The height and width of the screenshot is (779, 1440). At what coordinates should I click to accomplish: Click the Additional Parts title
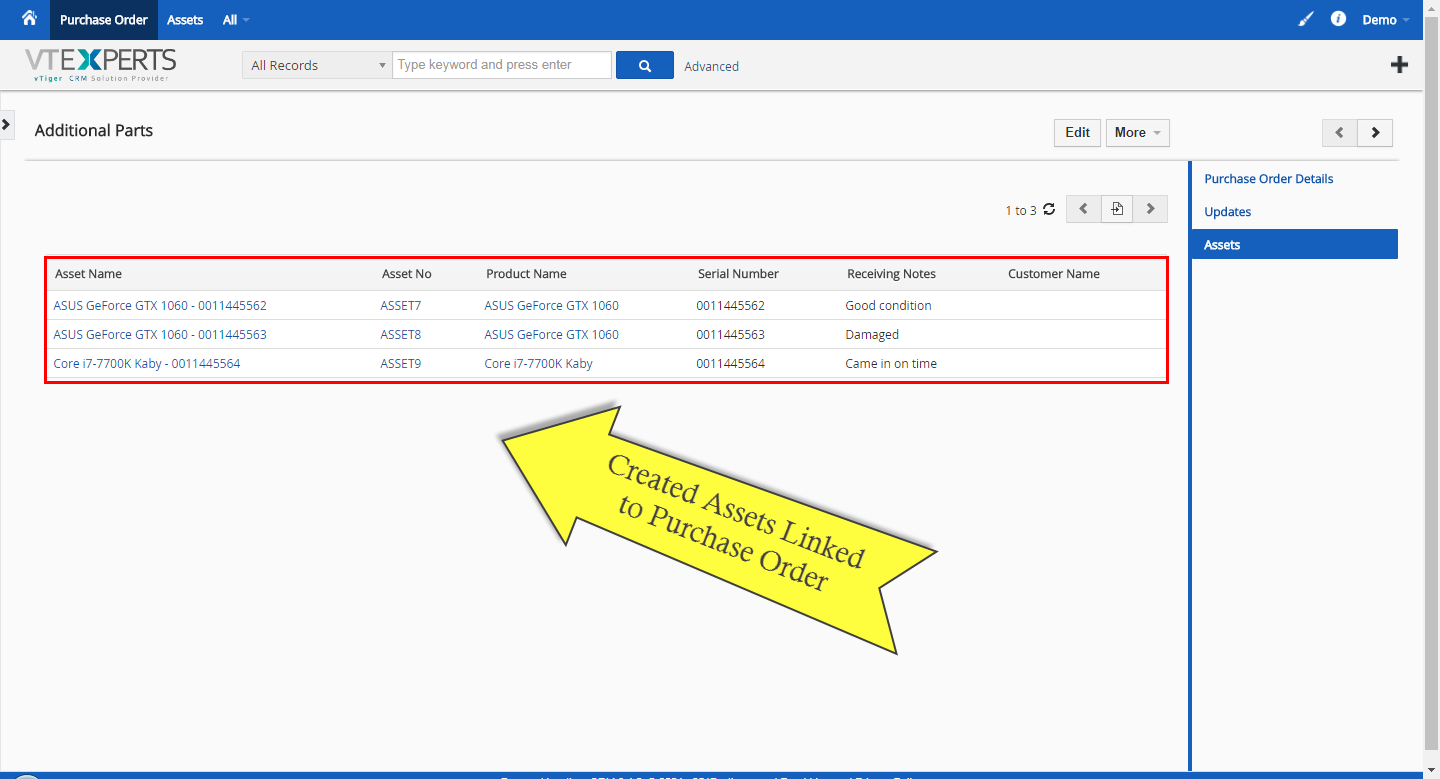pos(94,131)
